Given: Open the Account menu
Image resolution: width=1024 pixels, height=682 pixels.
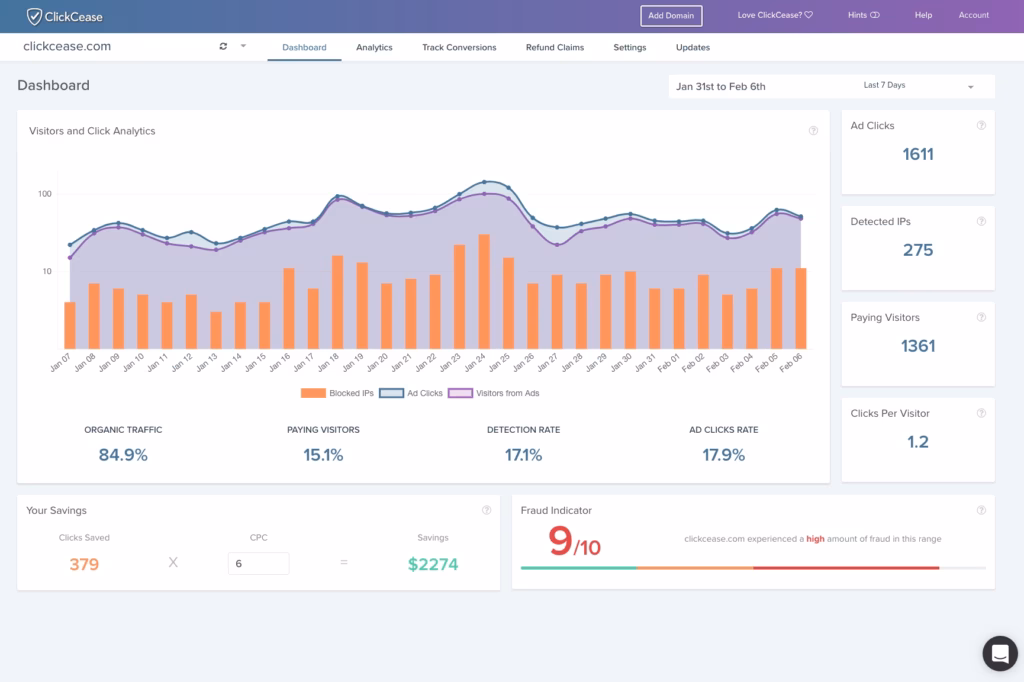Looking at the screenshot, I should 973,15.
